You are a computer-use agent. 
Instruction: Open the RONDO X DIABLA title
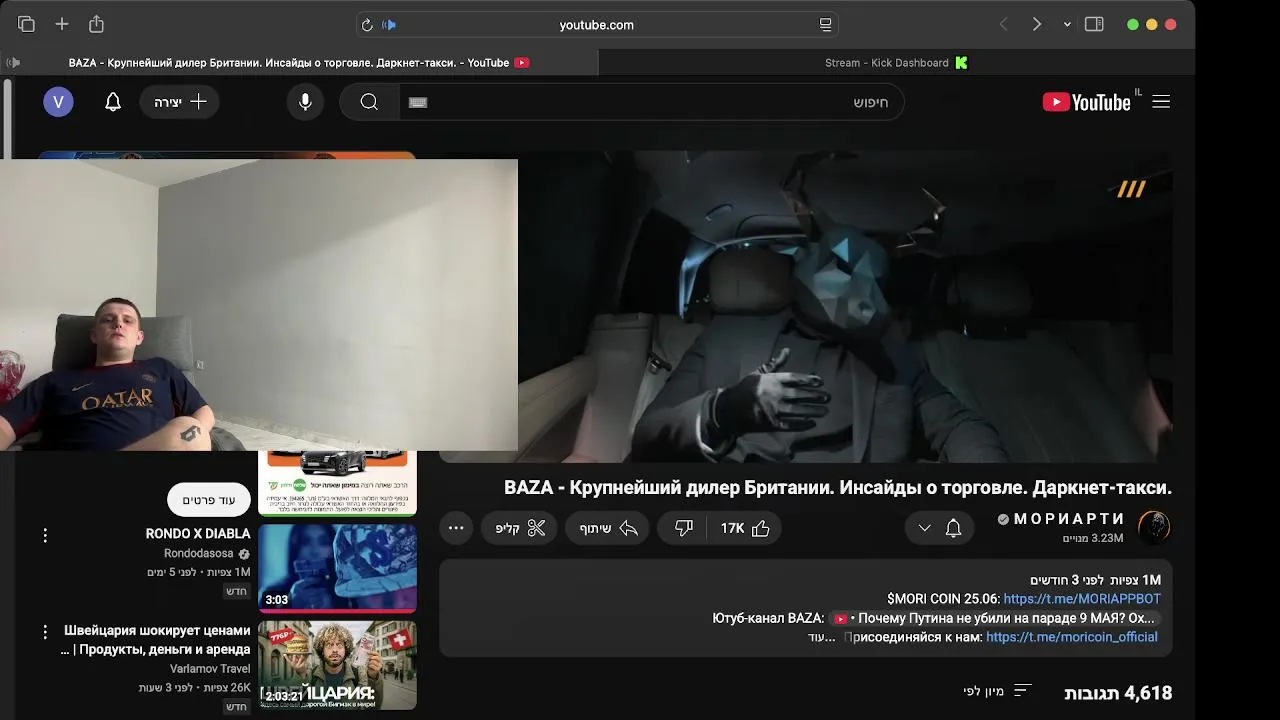point(198,534)
